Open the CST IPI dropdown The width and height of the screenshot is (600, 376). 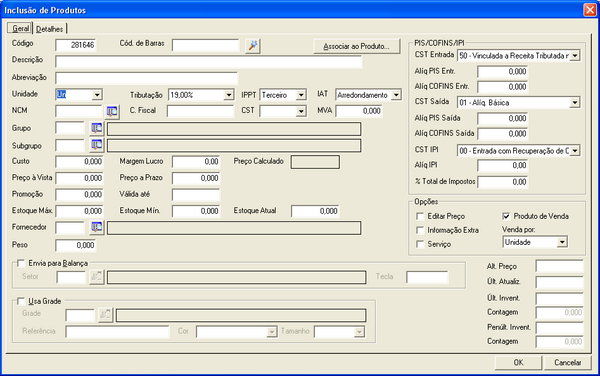click(x=575, y=151)
